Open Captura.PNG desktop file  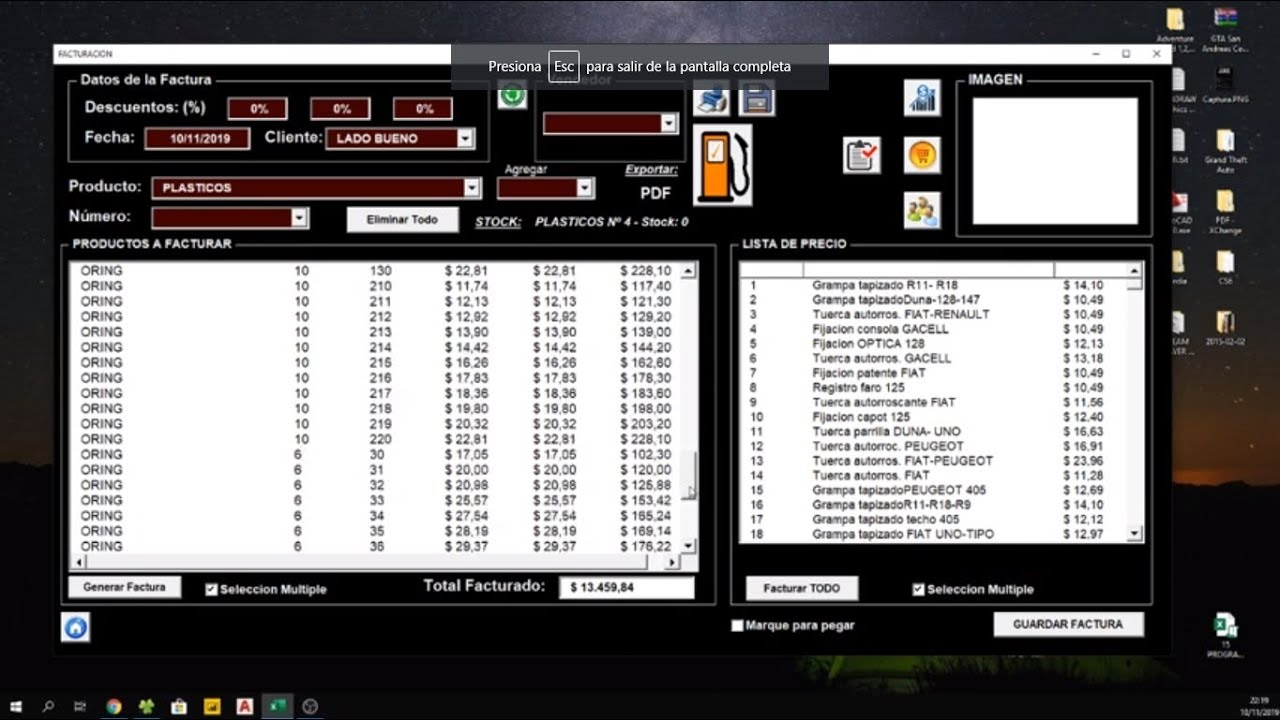[x=1225, y=85]
